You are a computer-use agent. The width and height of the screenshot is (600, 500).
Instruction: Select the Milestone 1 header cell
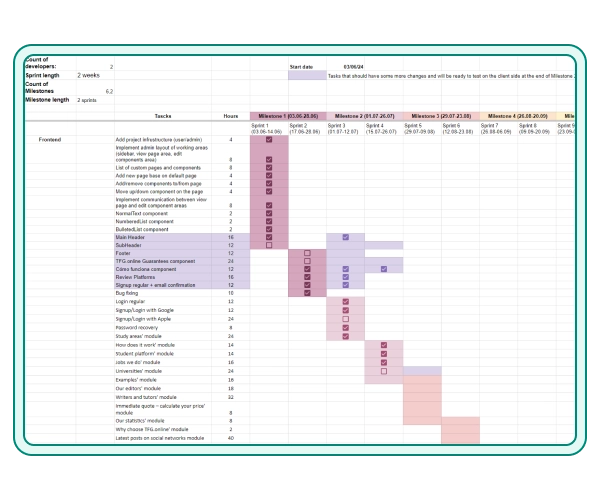(288, 116)
